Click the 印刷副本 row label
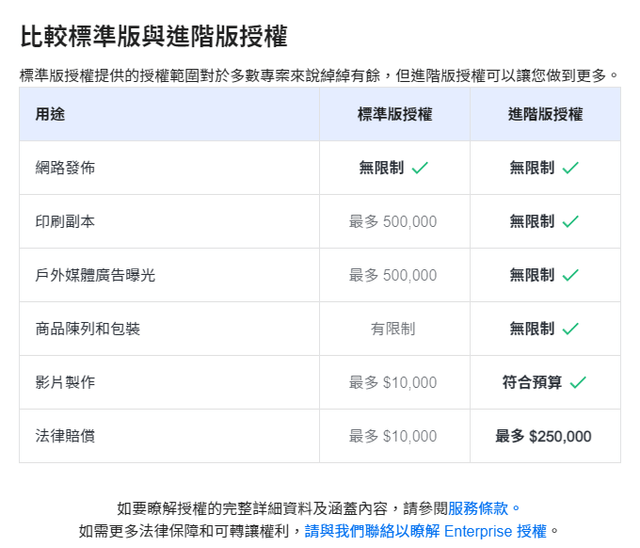The image size is (640, 548). (65, 221)
